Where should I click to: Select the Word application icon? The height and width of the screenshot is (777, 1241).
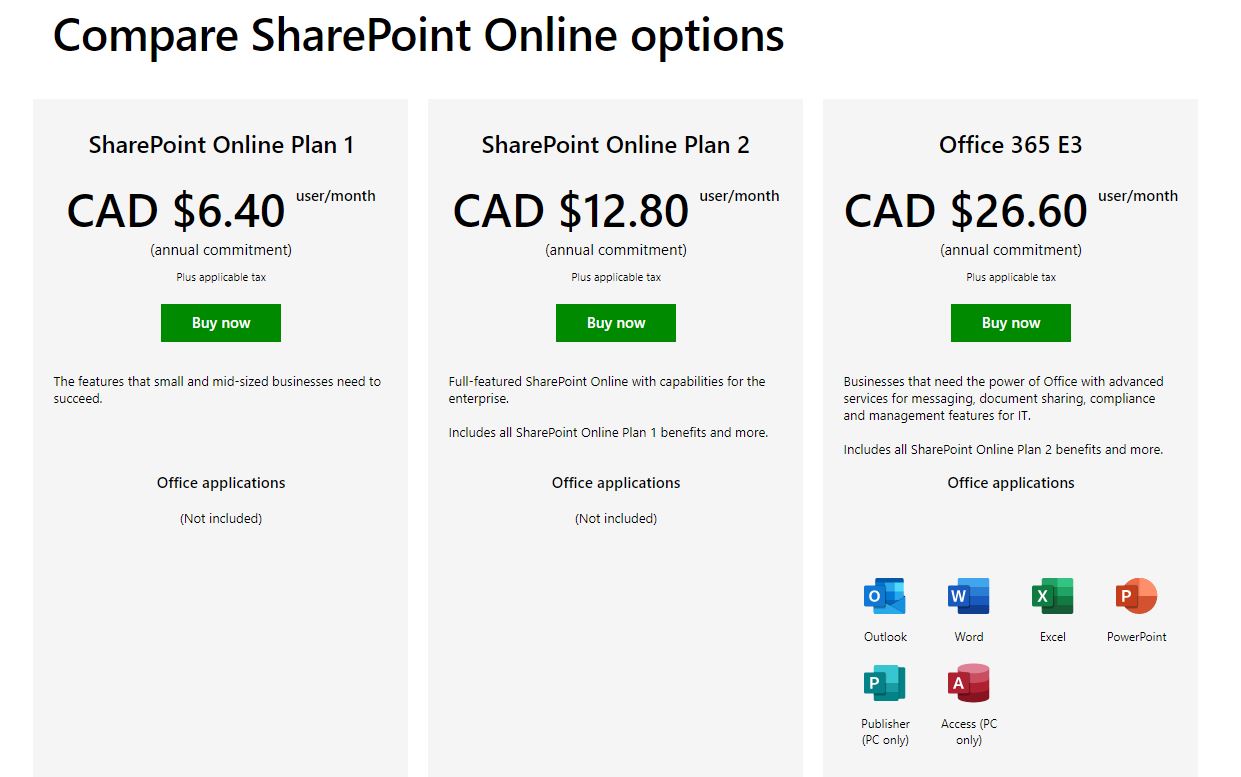[968, 596]
